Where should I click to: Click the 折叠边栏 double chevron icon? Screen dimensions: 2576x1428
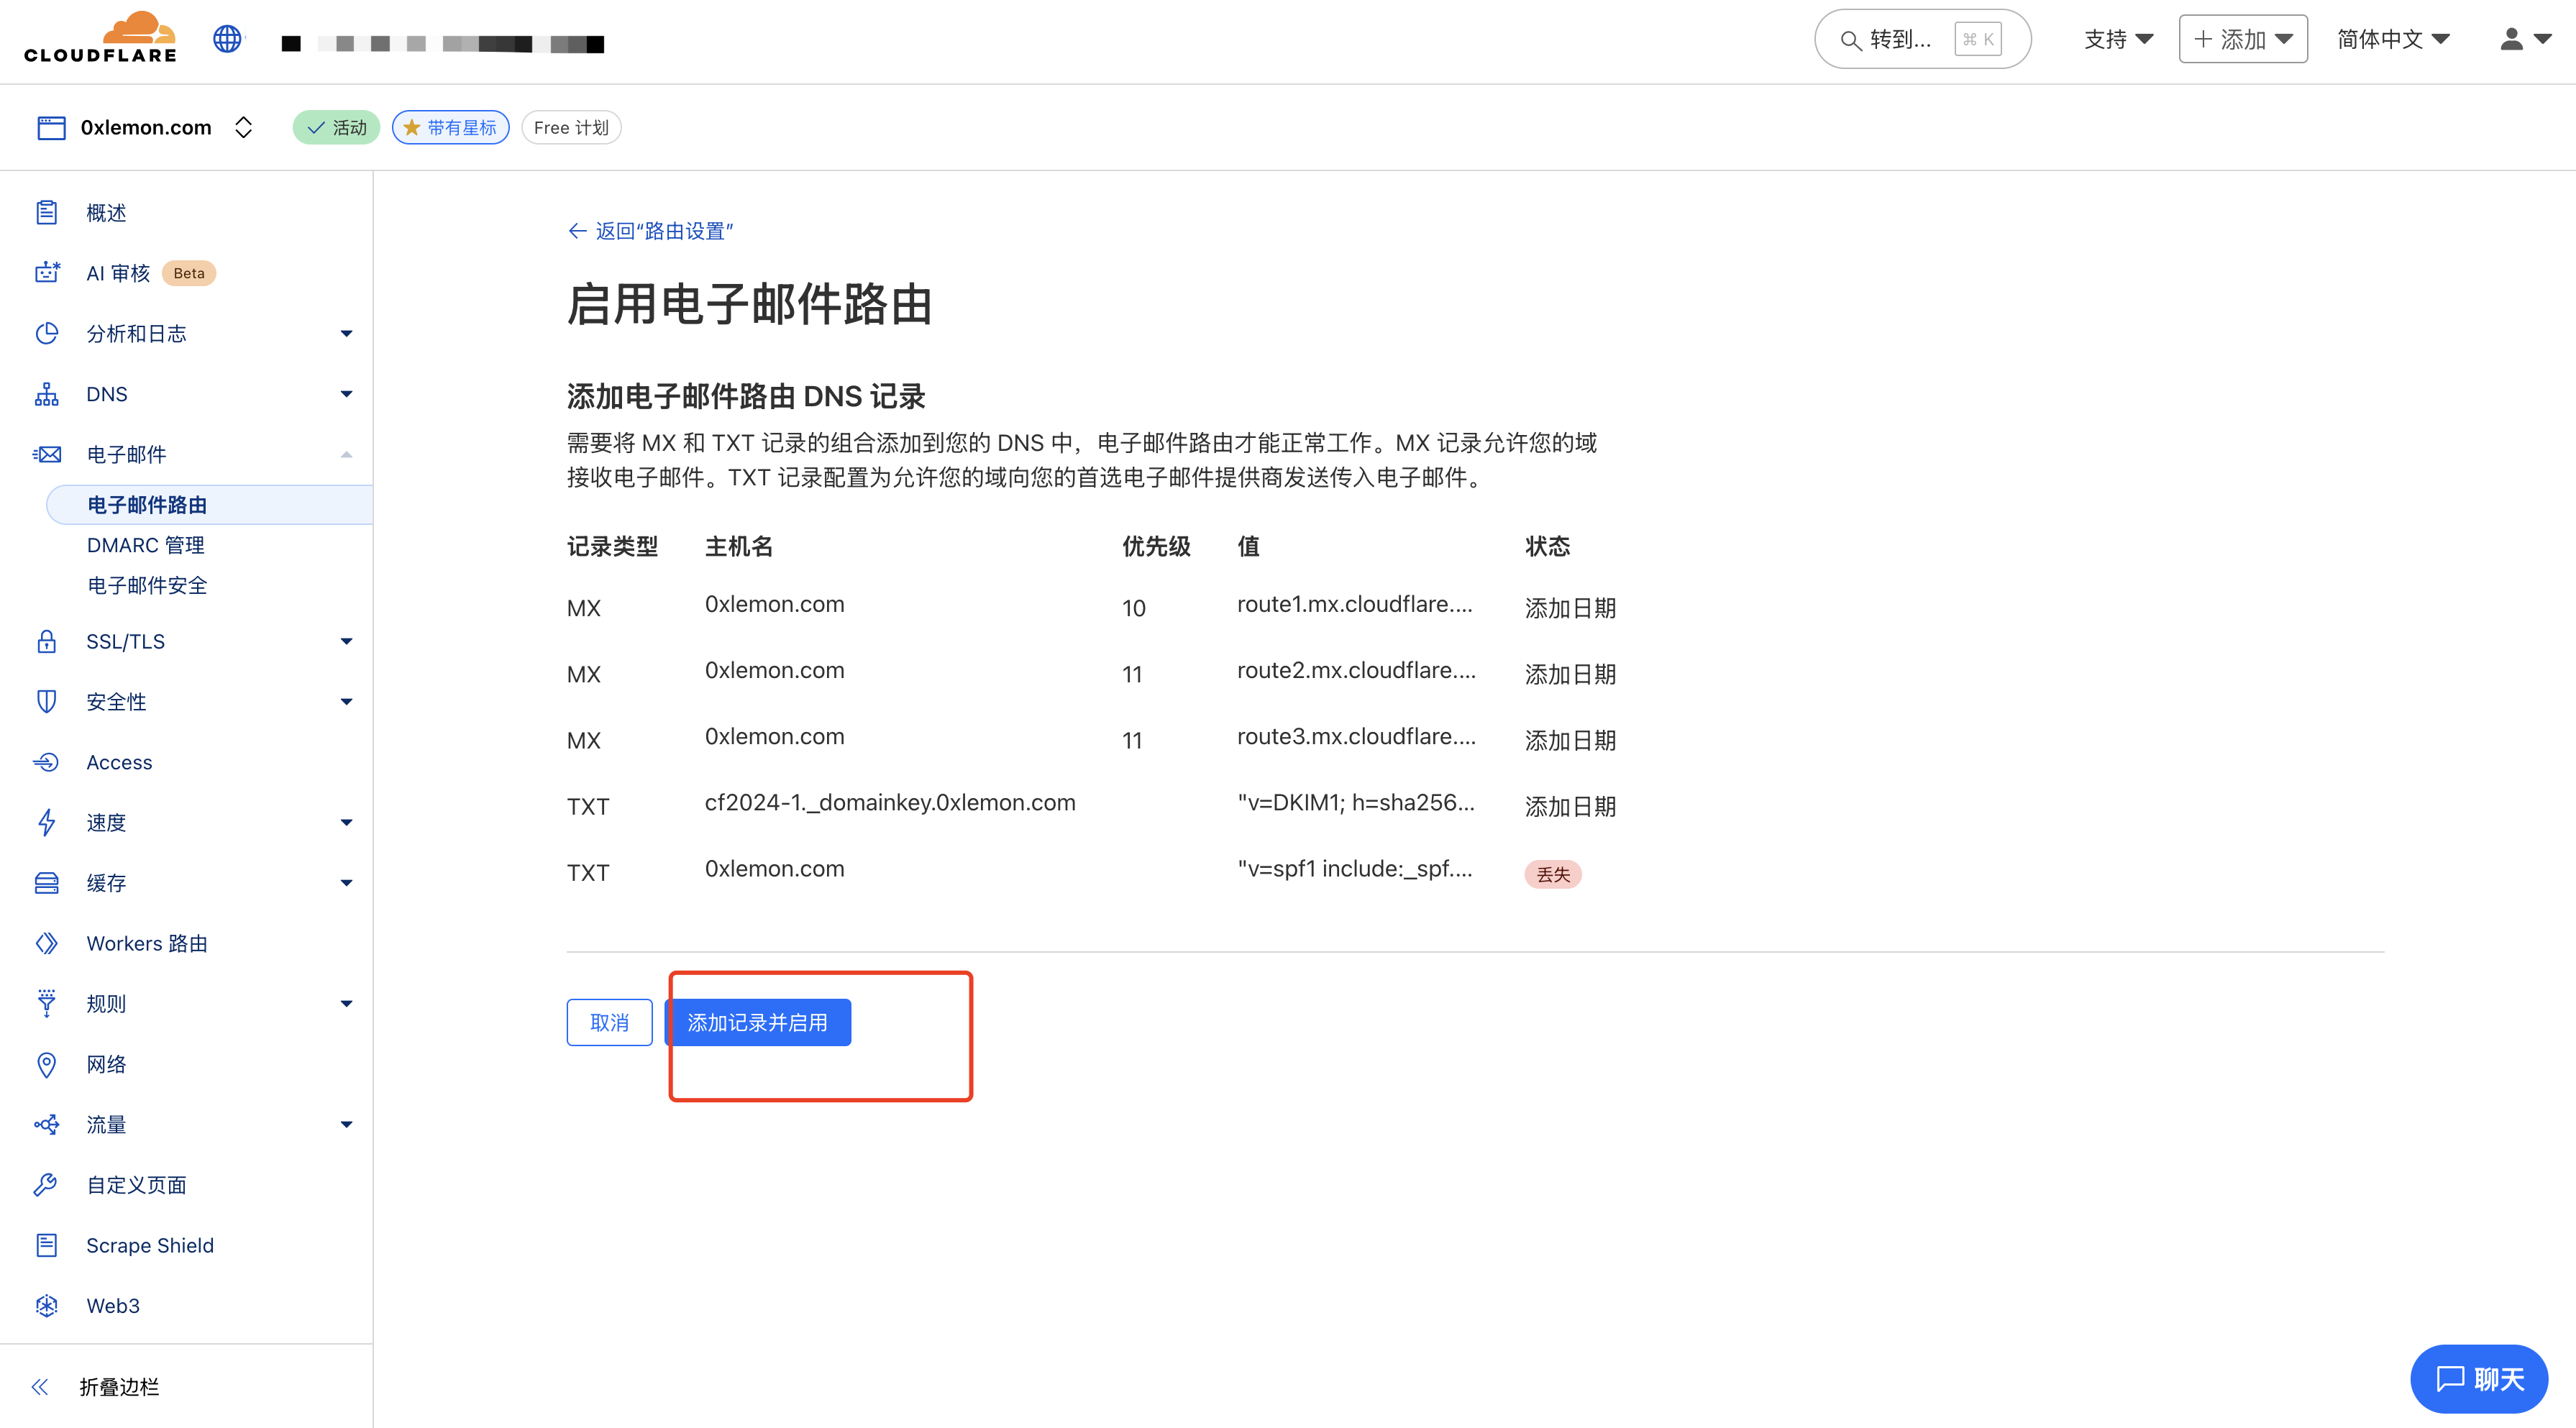(40, 1386)
